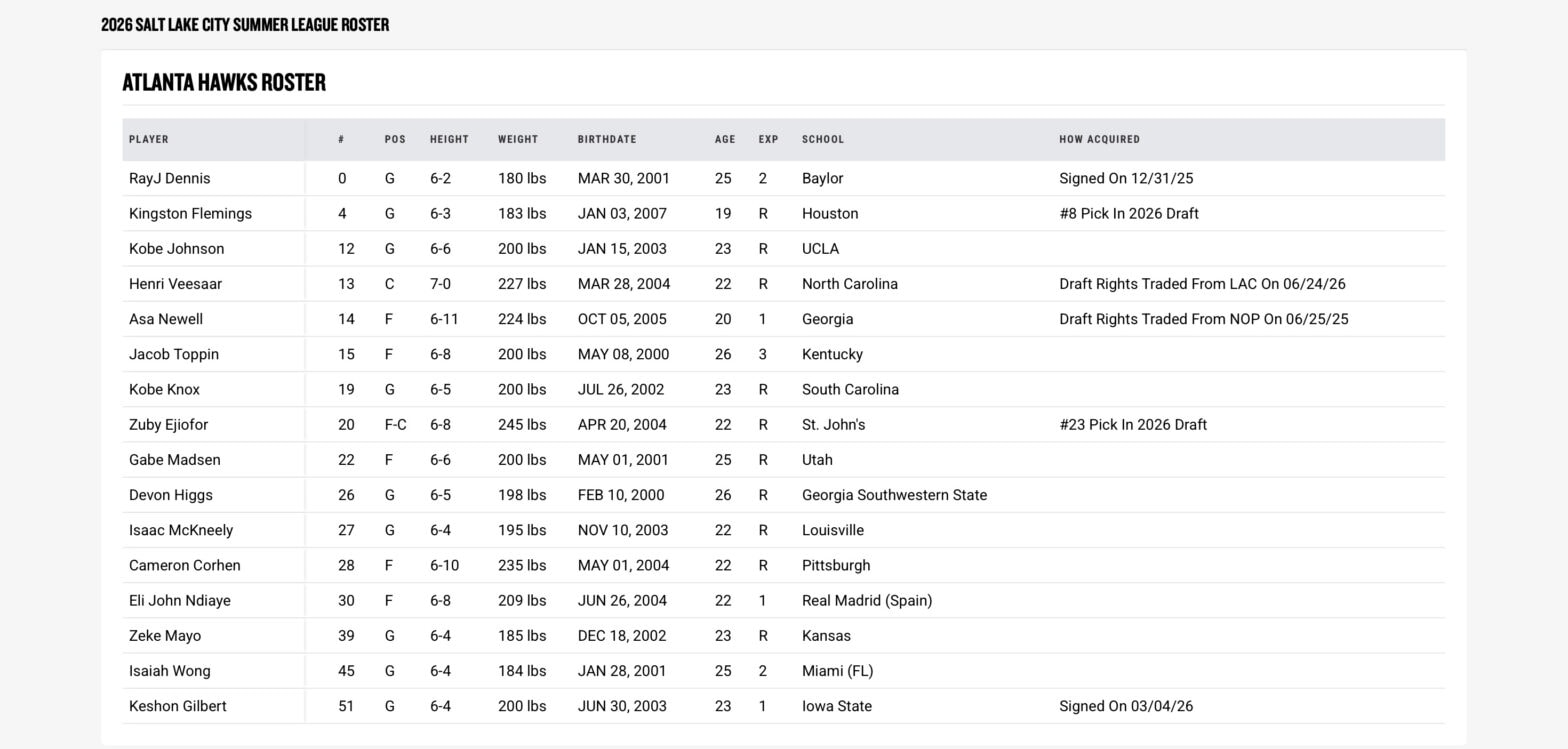Click birthdate MAR 30, 2001
The height and width of the screenshot is (749, 1568).
pyautogui.click(x=624, y=178)
